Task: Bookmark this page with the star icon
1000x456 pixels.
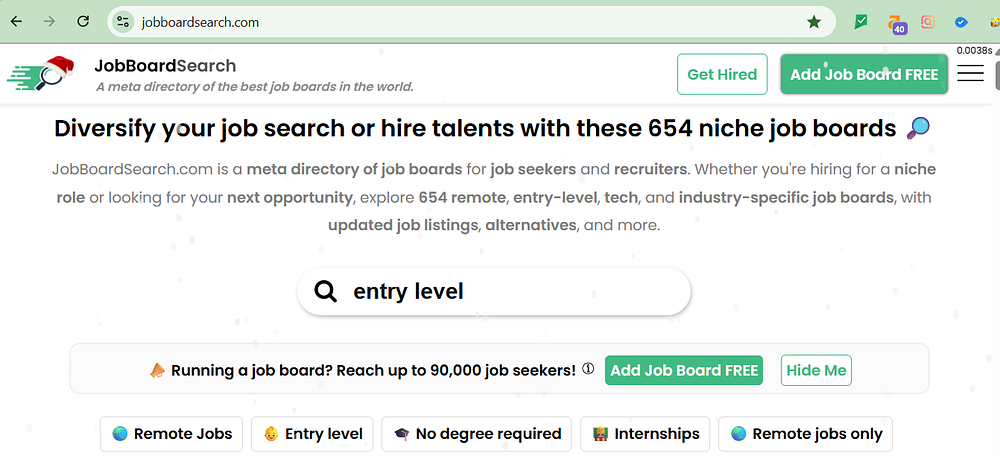Action: point(814,21)
